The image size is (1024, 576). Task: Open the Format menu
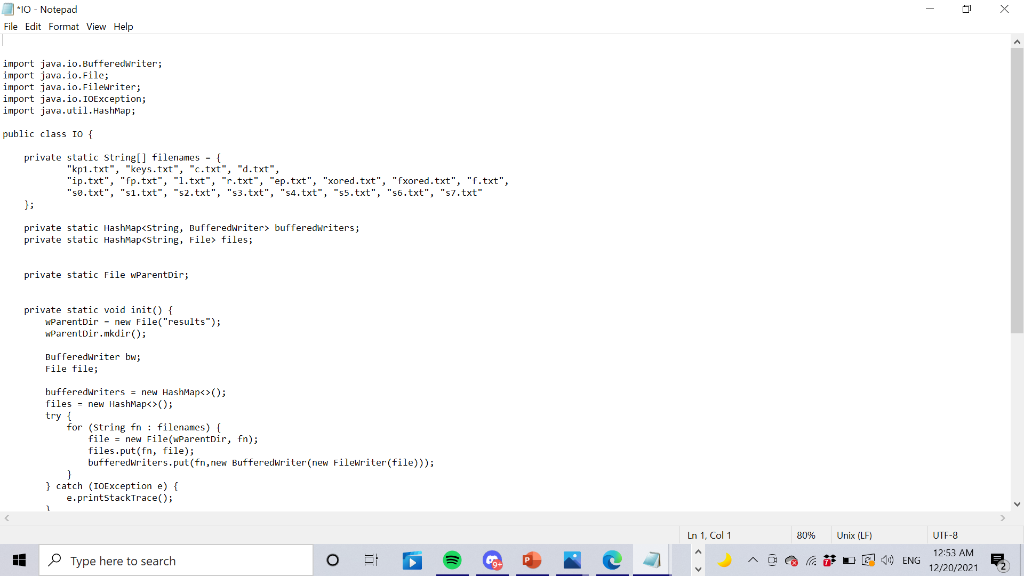[63, 26]
